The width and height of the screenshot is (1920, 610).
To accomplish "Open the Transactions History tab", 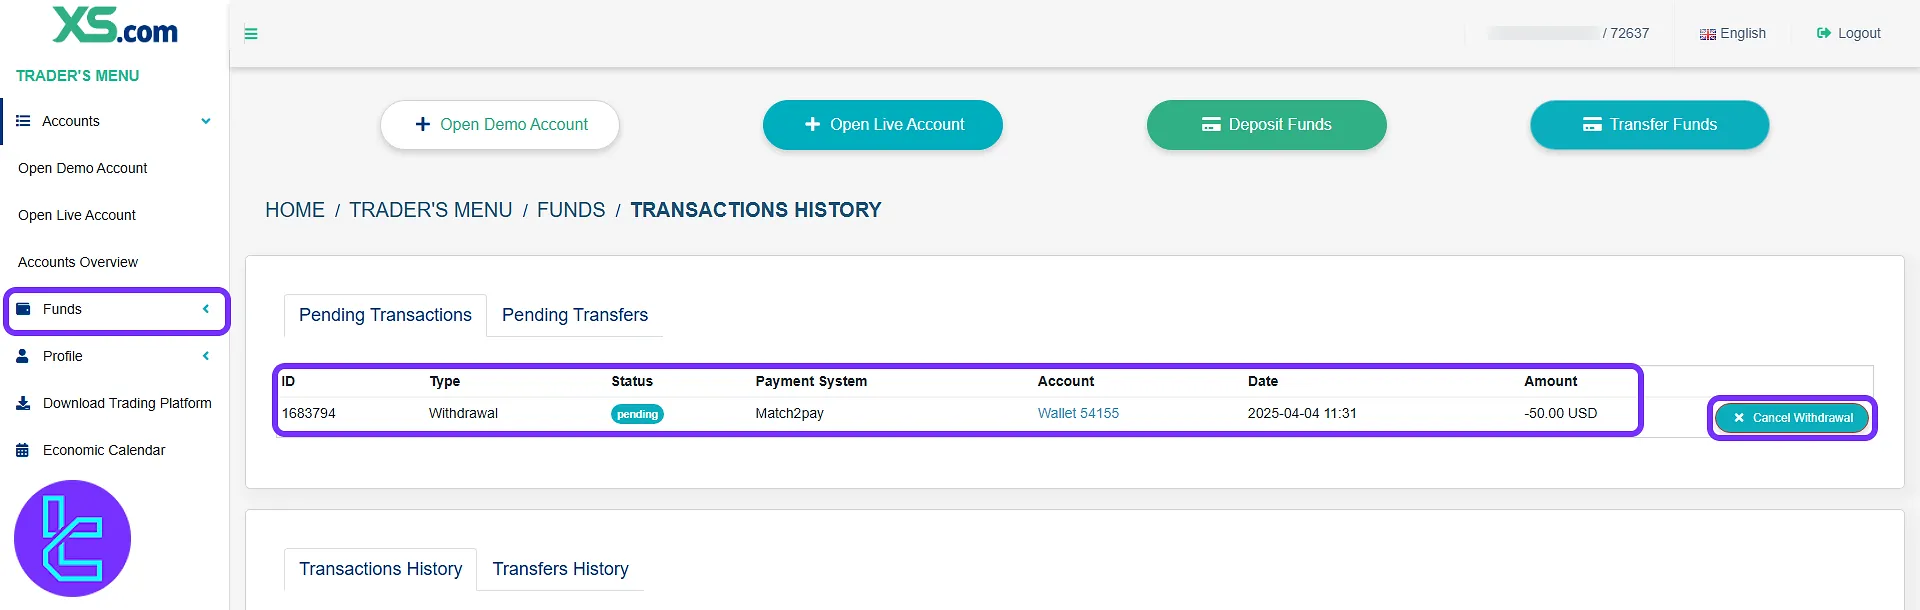I will tap(380, 569).
